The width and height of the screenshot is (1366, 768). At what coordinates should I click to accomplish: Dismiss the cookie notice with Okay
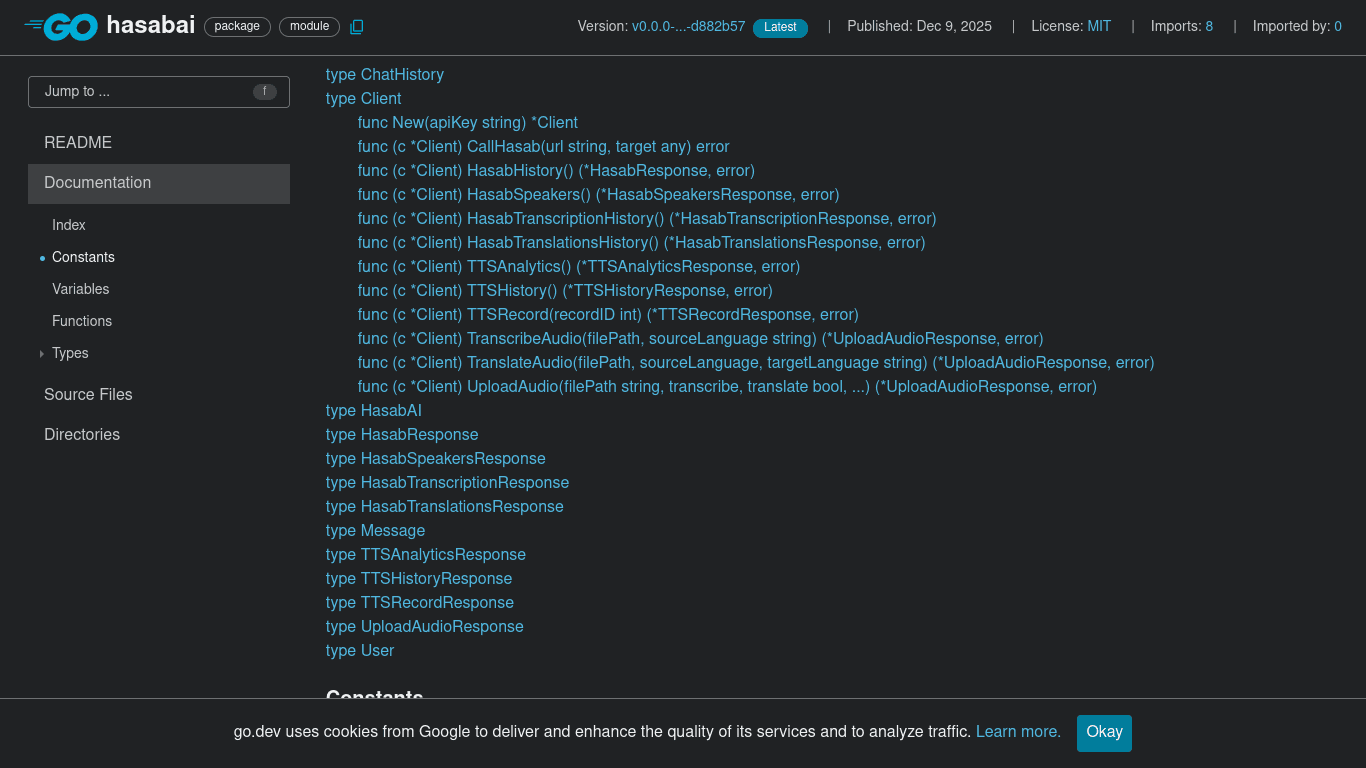(x=1104, y=733)
